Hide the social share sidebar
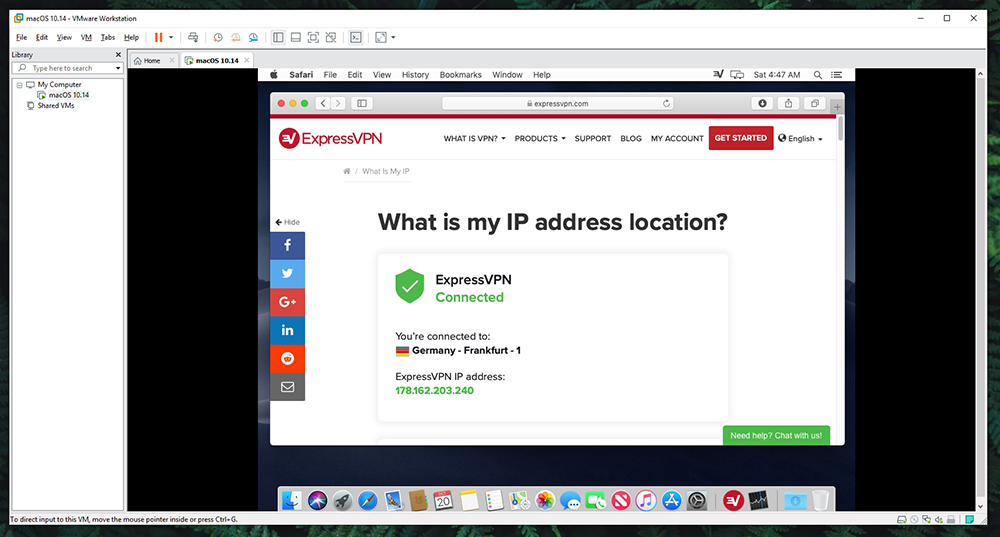 point(288,222)
